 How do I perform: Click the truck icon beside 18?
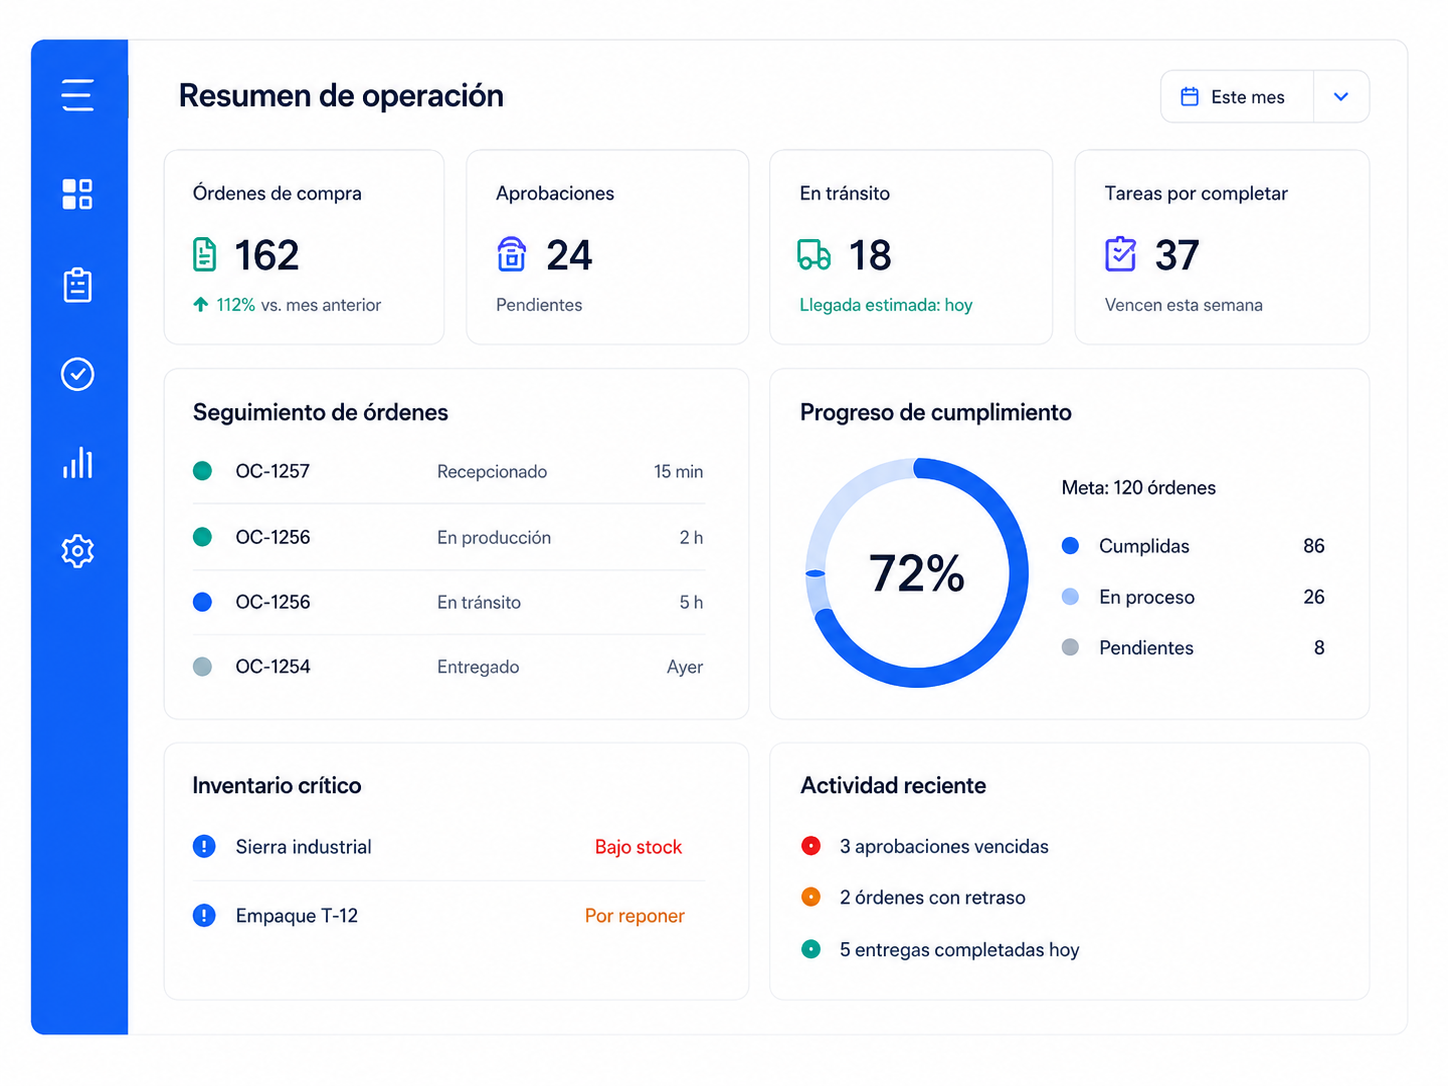814,255
